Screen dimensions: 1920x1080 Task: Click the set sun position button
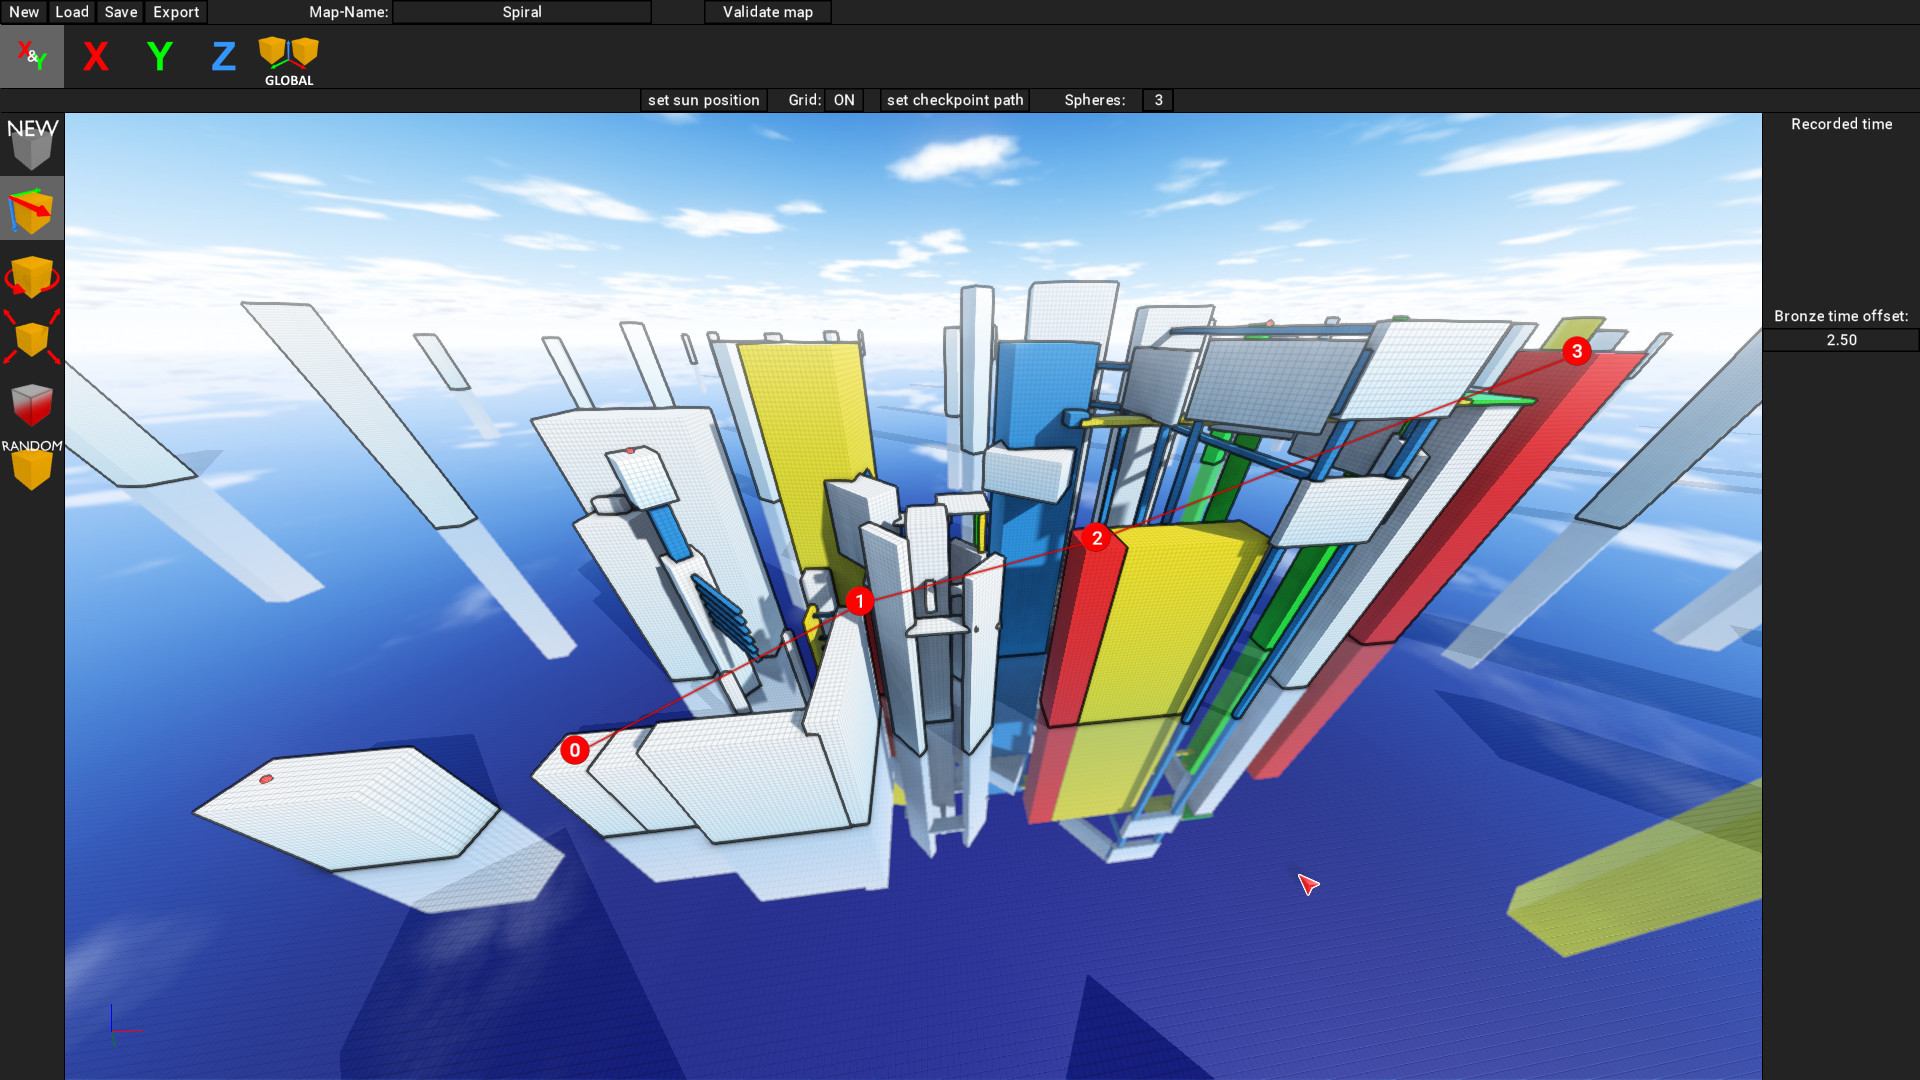(703, 100)
